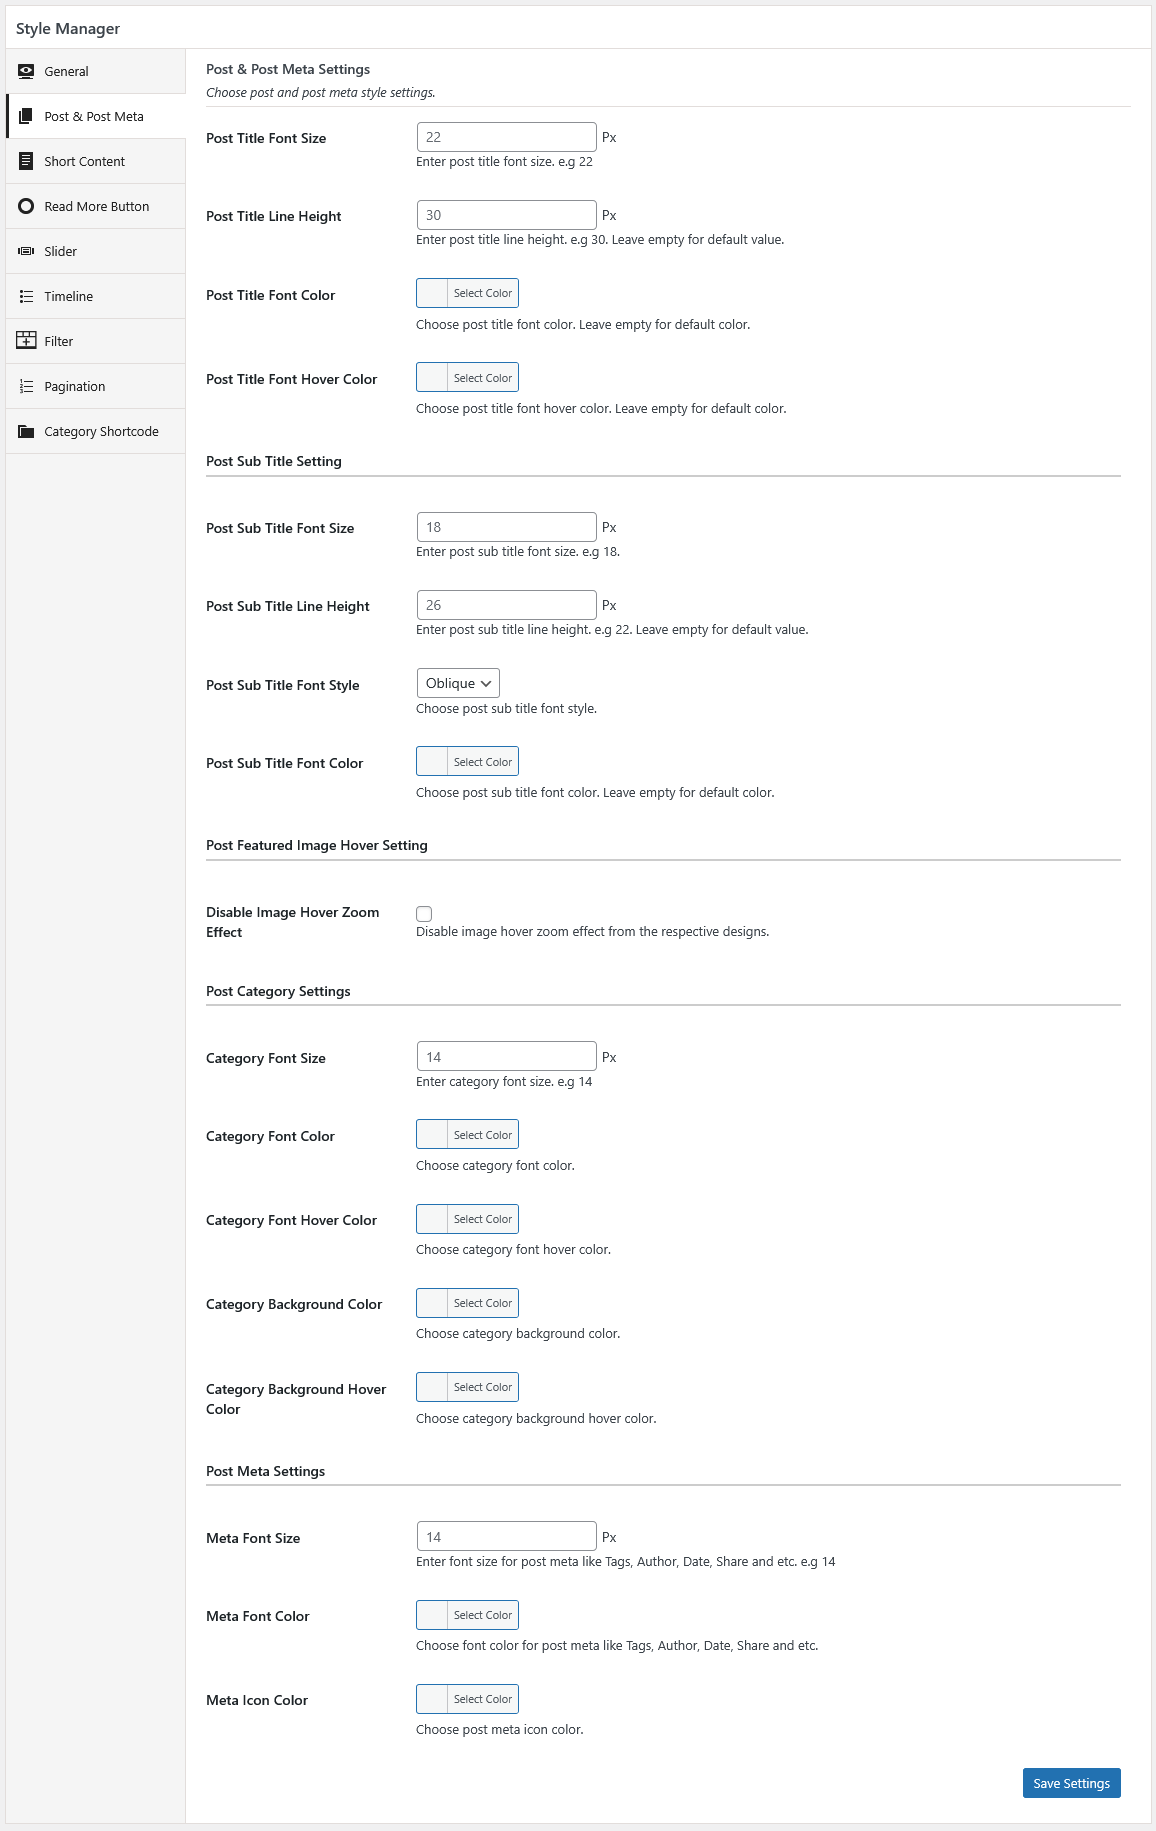Click the Timeline list icon

coord(26,296)
